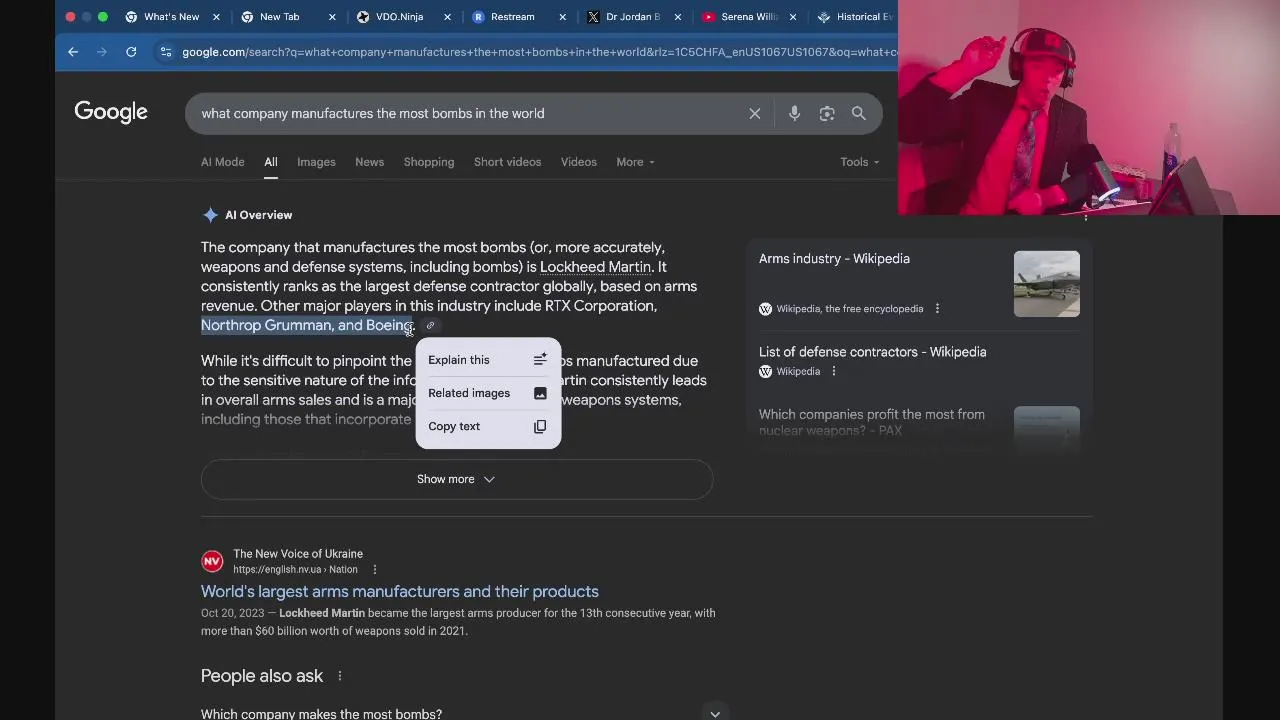Close the New Tab tab
This screenshot has height=720, width=1280.
pyautogui.click(x=332, y=17)
